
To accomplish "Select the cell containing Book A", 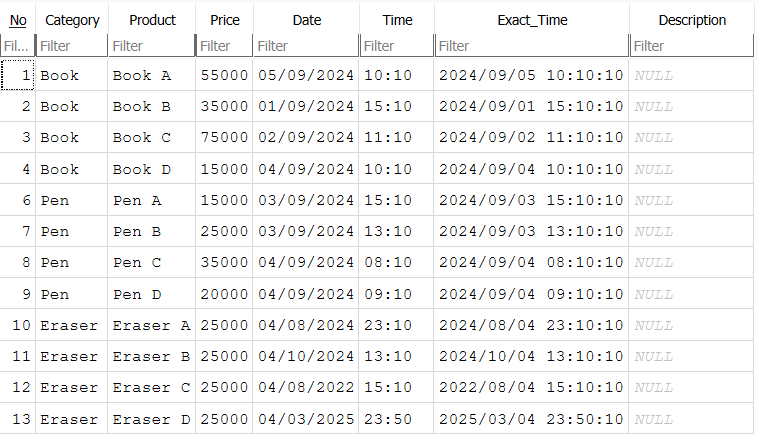I will pyautogui.click(x=152, y=75).
